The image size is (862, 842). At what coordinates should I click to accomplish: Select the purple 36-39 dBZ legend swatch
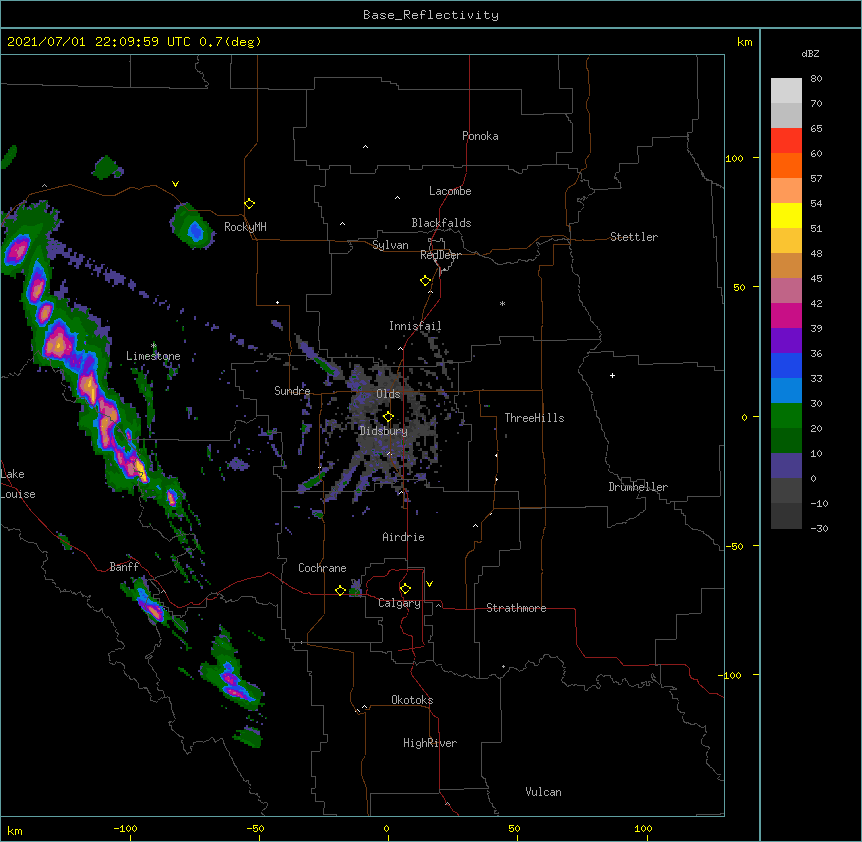[786, 340]
